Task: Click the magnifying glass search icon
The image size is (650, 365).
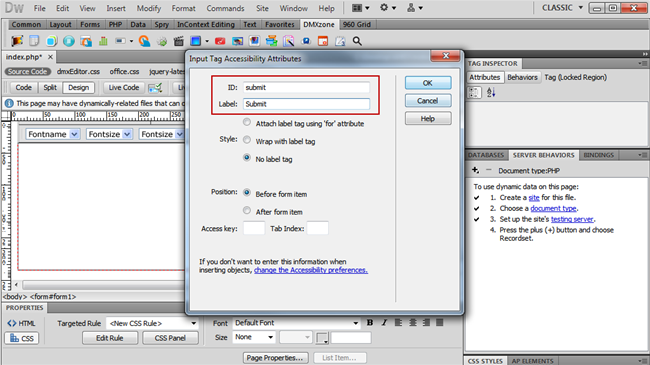Action: (357, 41)
